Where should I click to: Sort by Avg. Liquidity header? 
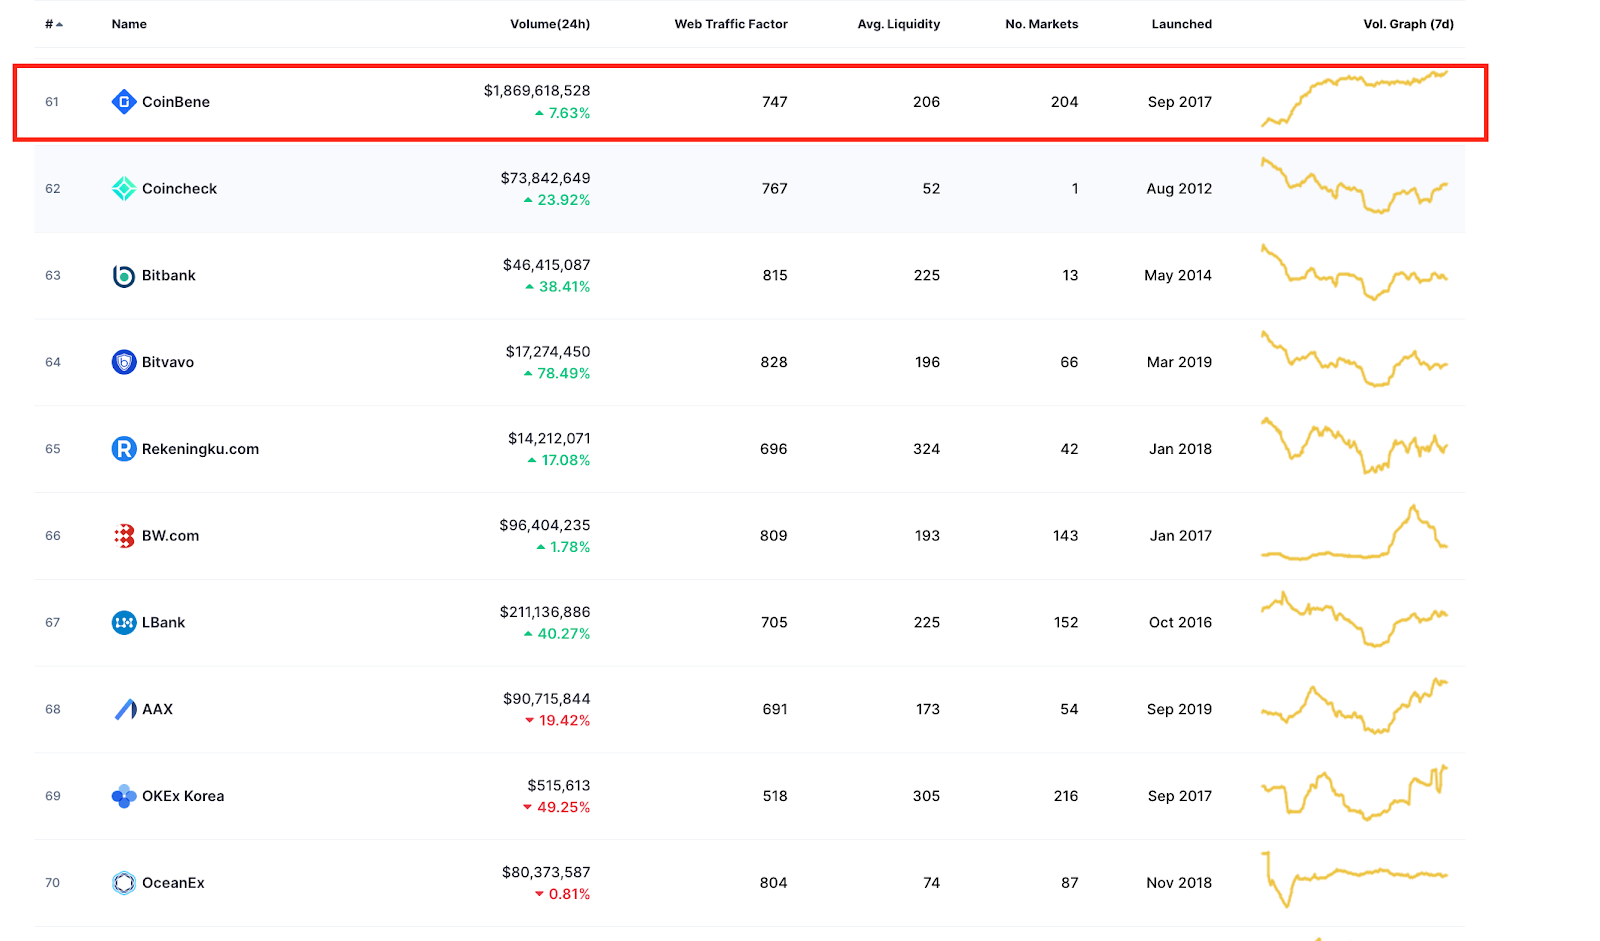click(899, 24)
